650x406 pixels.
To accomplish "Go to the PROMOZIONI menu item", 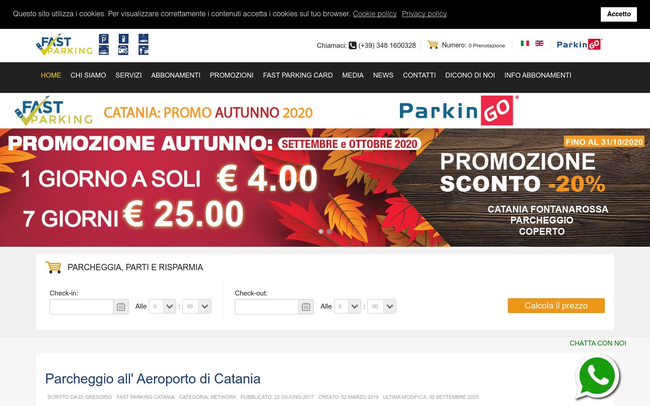I will click(x=231, y=75).
